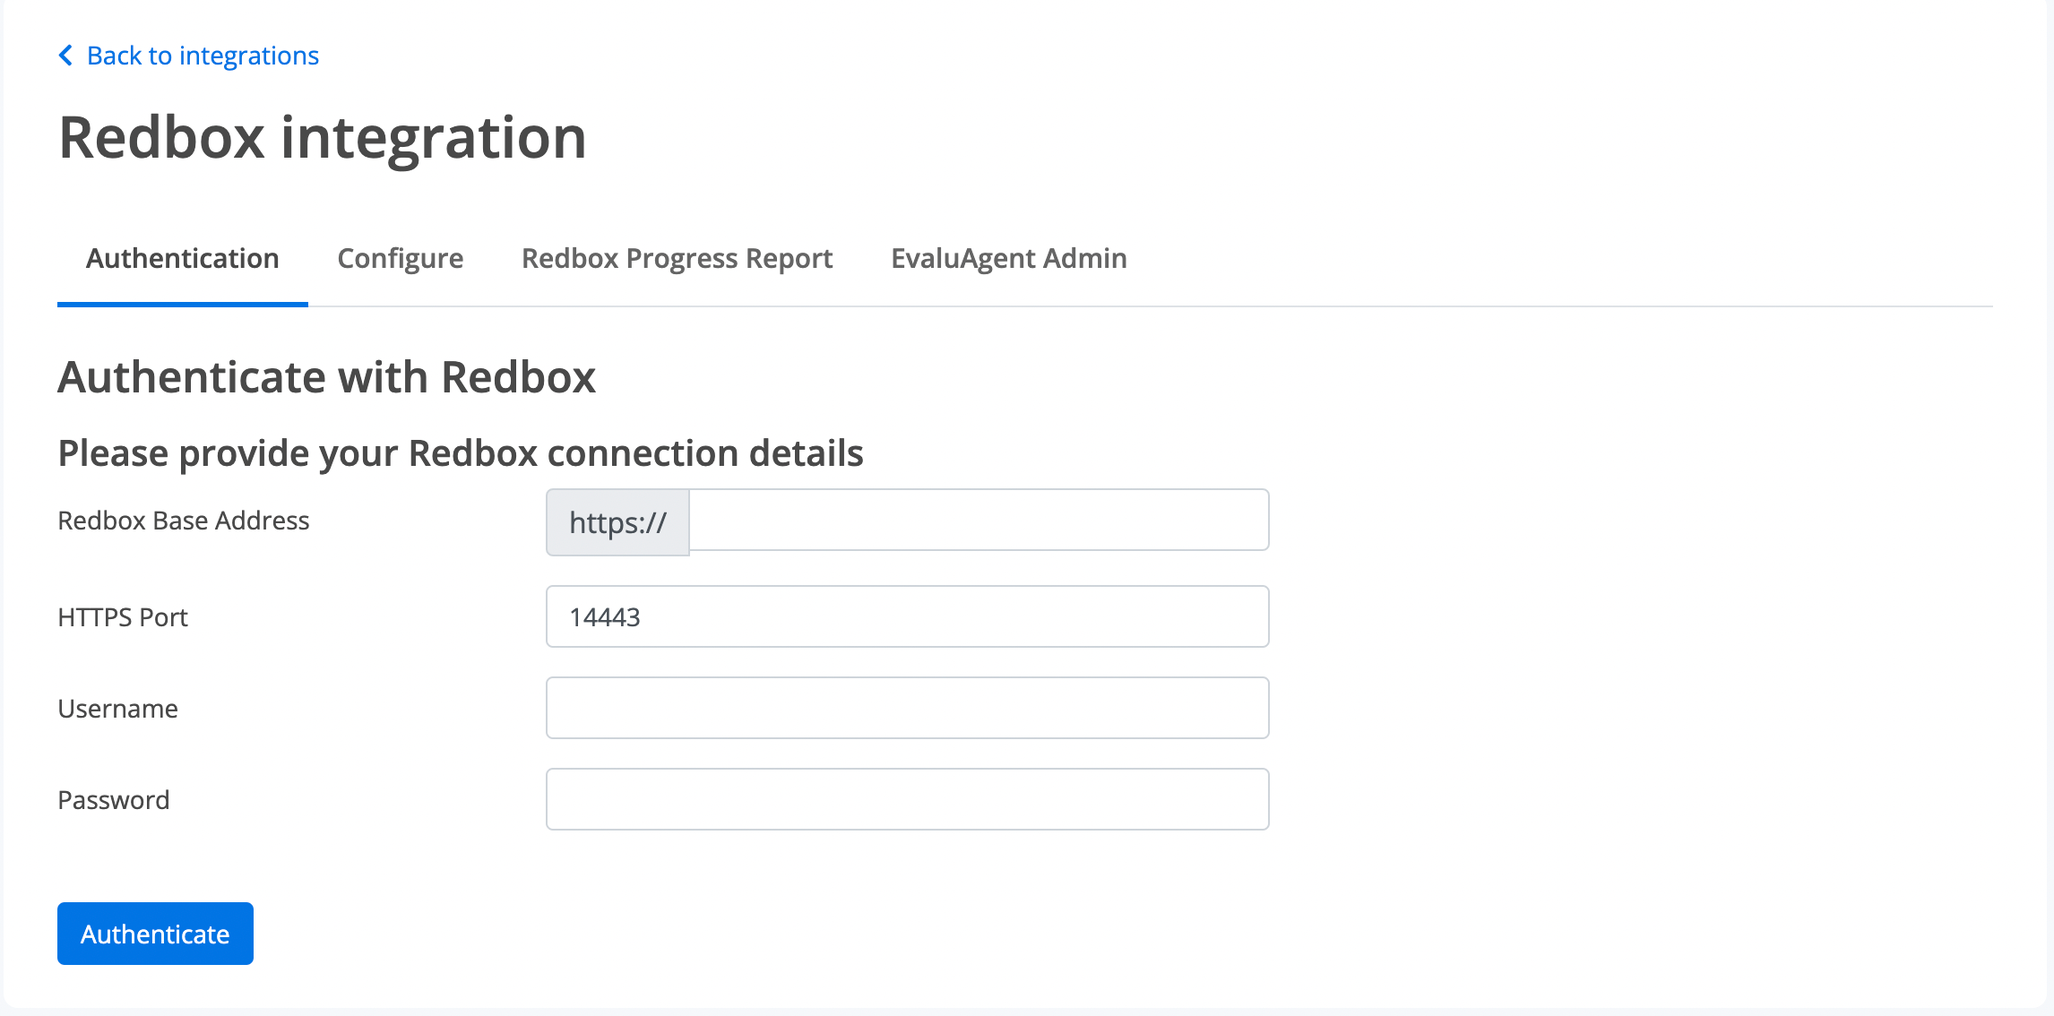Viewport: 2054px width, 1016px height.
Task: Open the EvaluAgent Admin tab
Action: pyautogui.click(x=1009, y=258)
